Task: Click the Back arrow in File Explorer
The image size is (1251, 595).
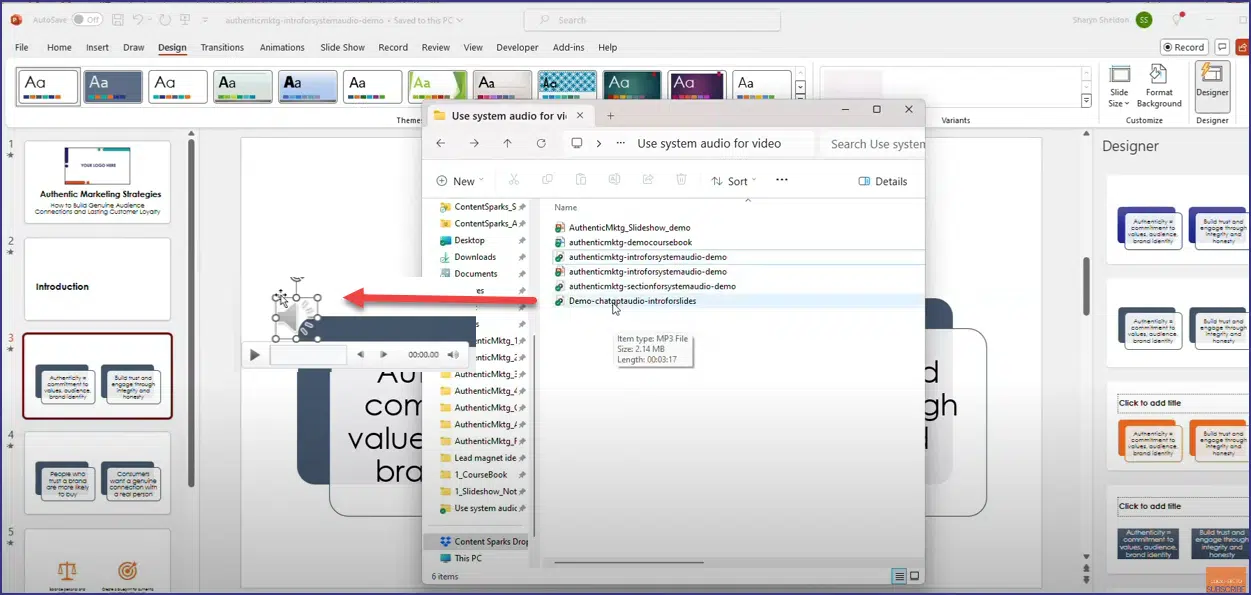Action: (441, 143)
